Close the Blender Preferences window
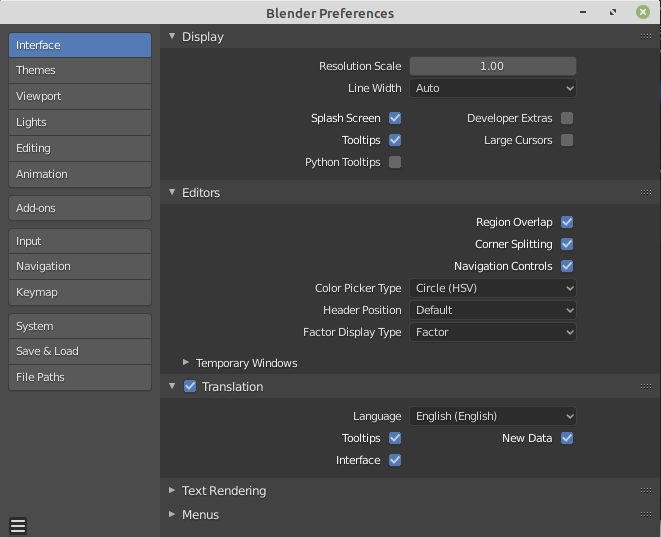This screenshot has height=537, width=661. pos(643,12)
